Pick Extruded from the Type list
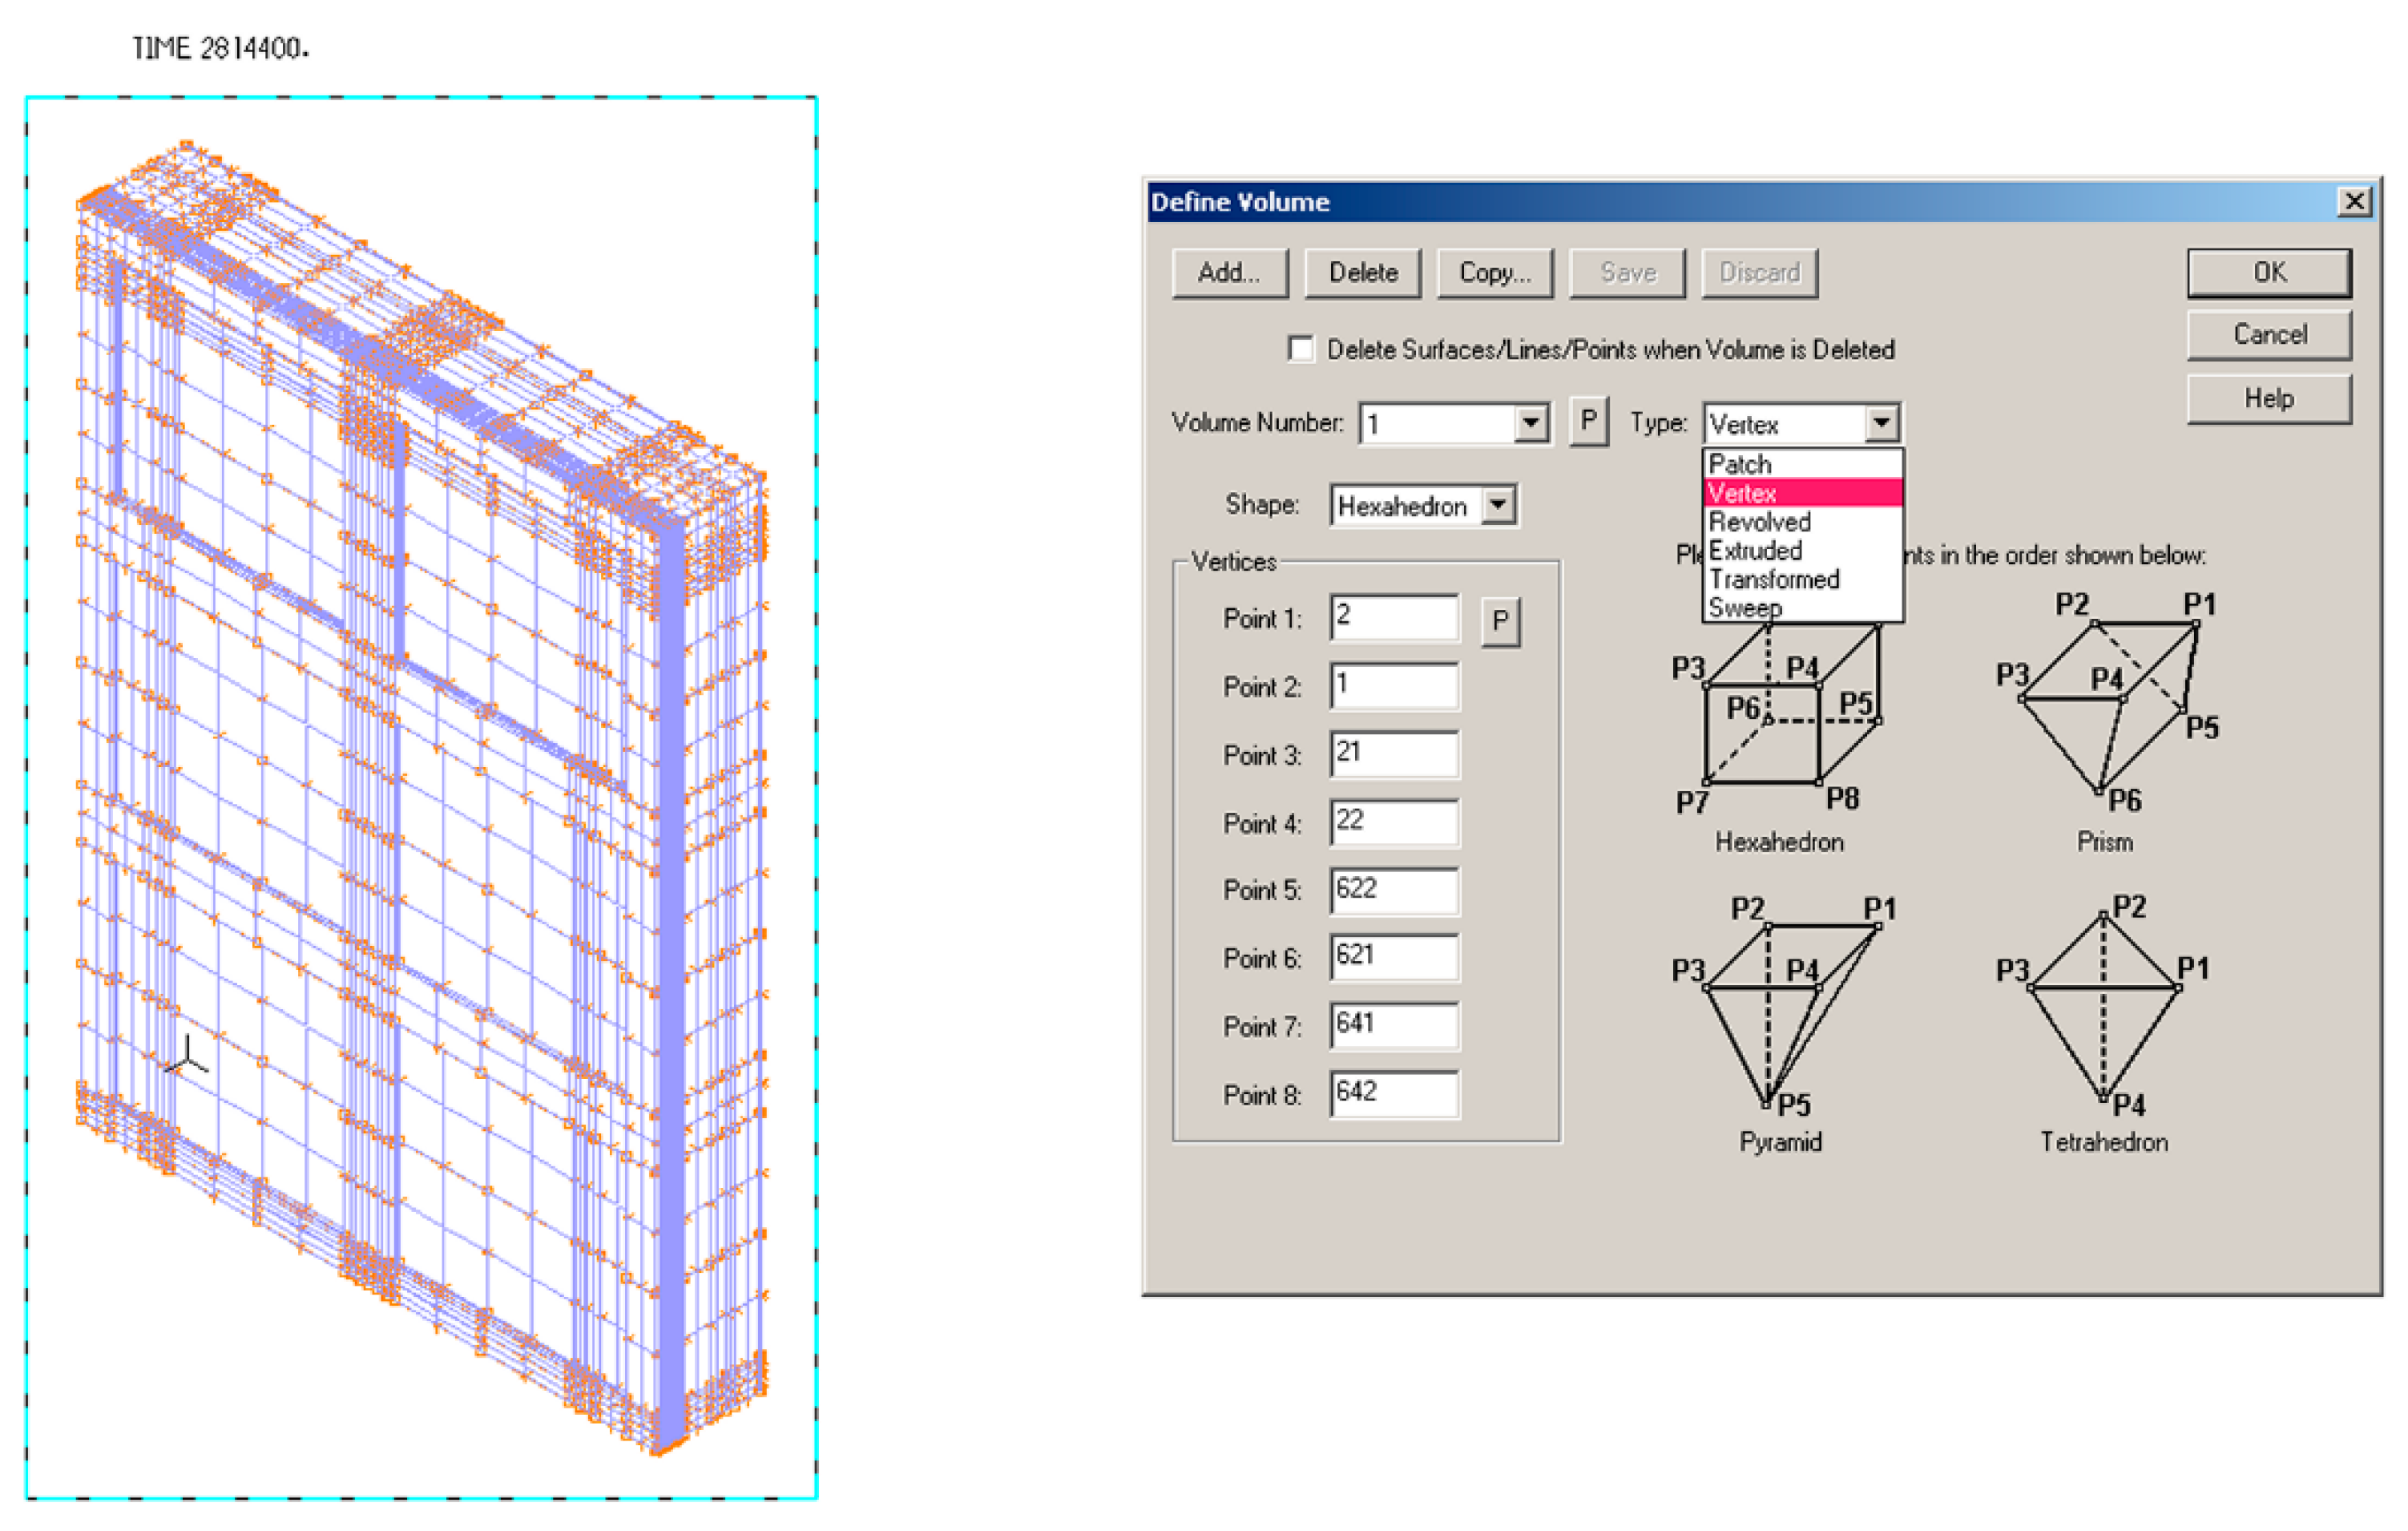2408x1531 pixels. pos(1755,551)
